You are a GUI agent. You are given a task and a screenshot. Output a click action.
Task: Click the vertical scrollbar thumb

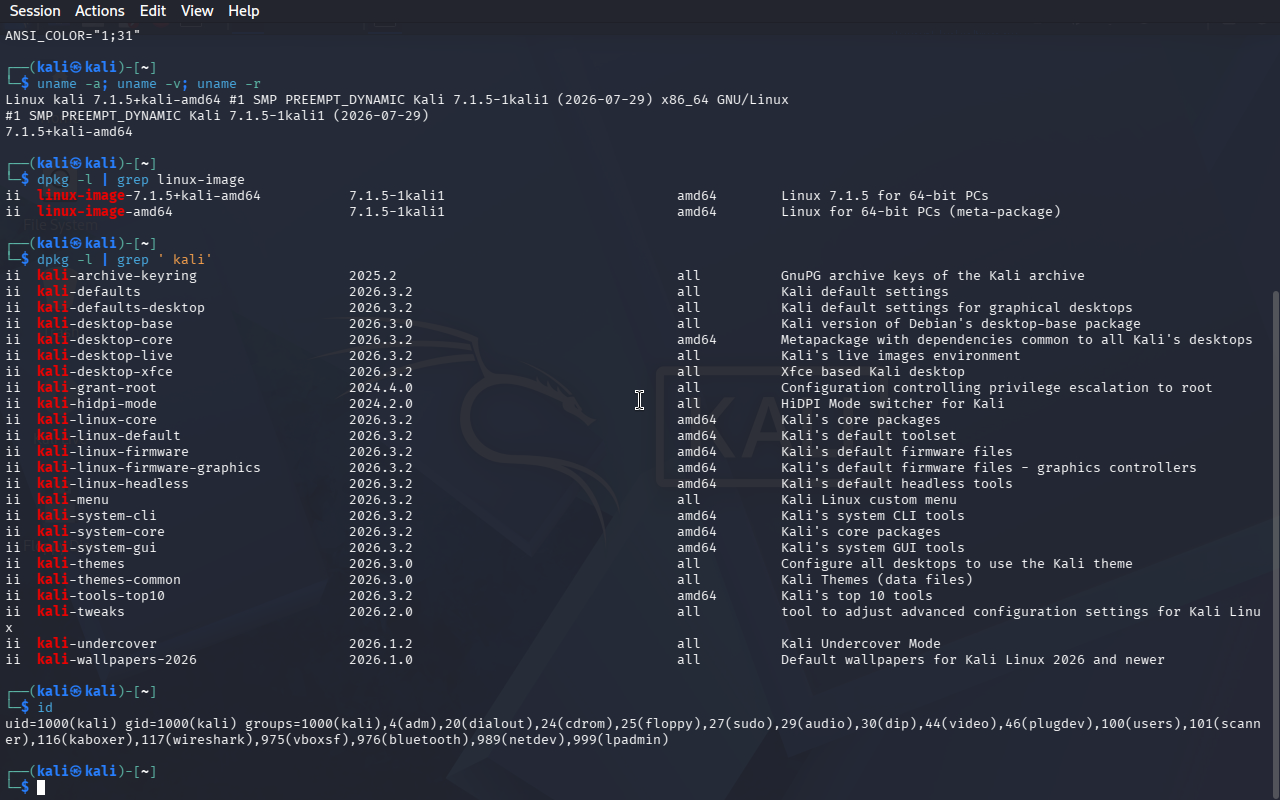pyautogui.click(x=1274, y=545)
